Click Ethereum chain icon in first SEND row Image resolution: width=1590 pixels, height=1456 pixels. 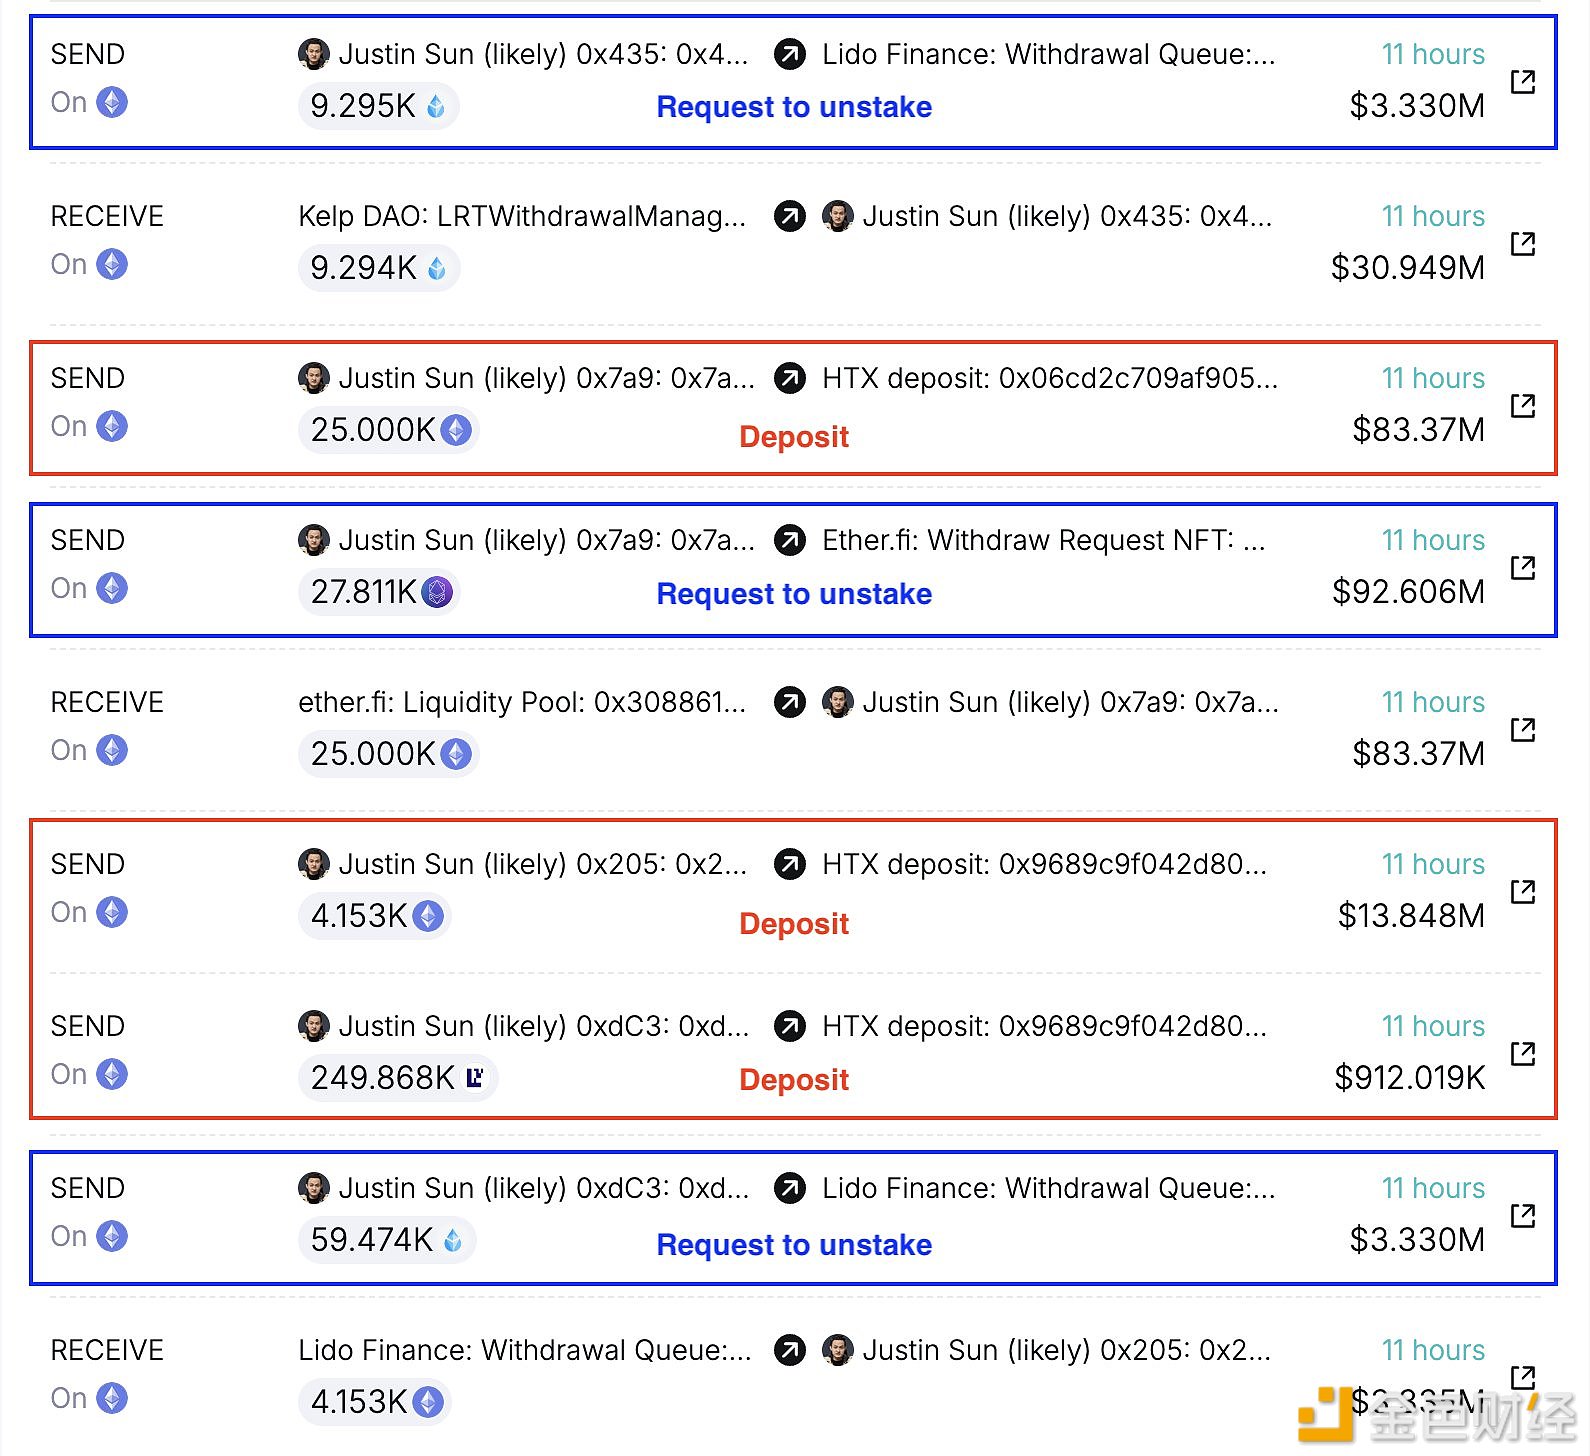pyautogui.click(x=112, y=102)
